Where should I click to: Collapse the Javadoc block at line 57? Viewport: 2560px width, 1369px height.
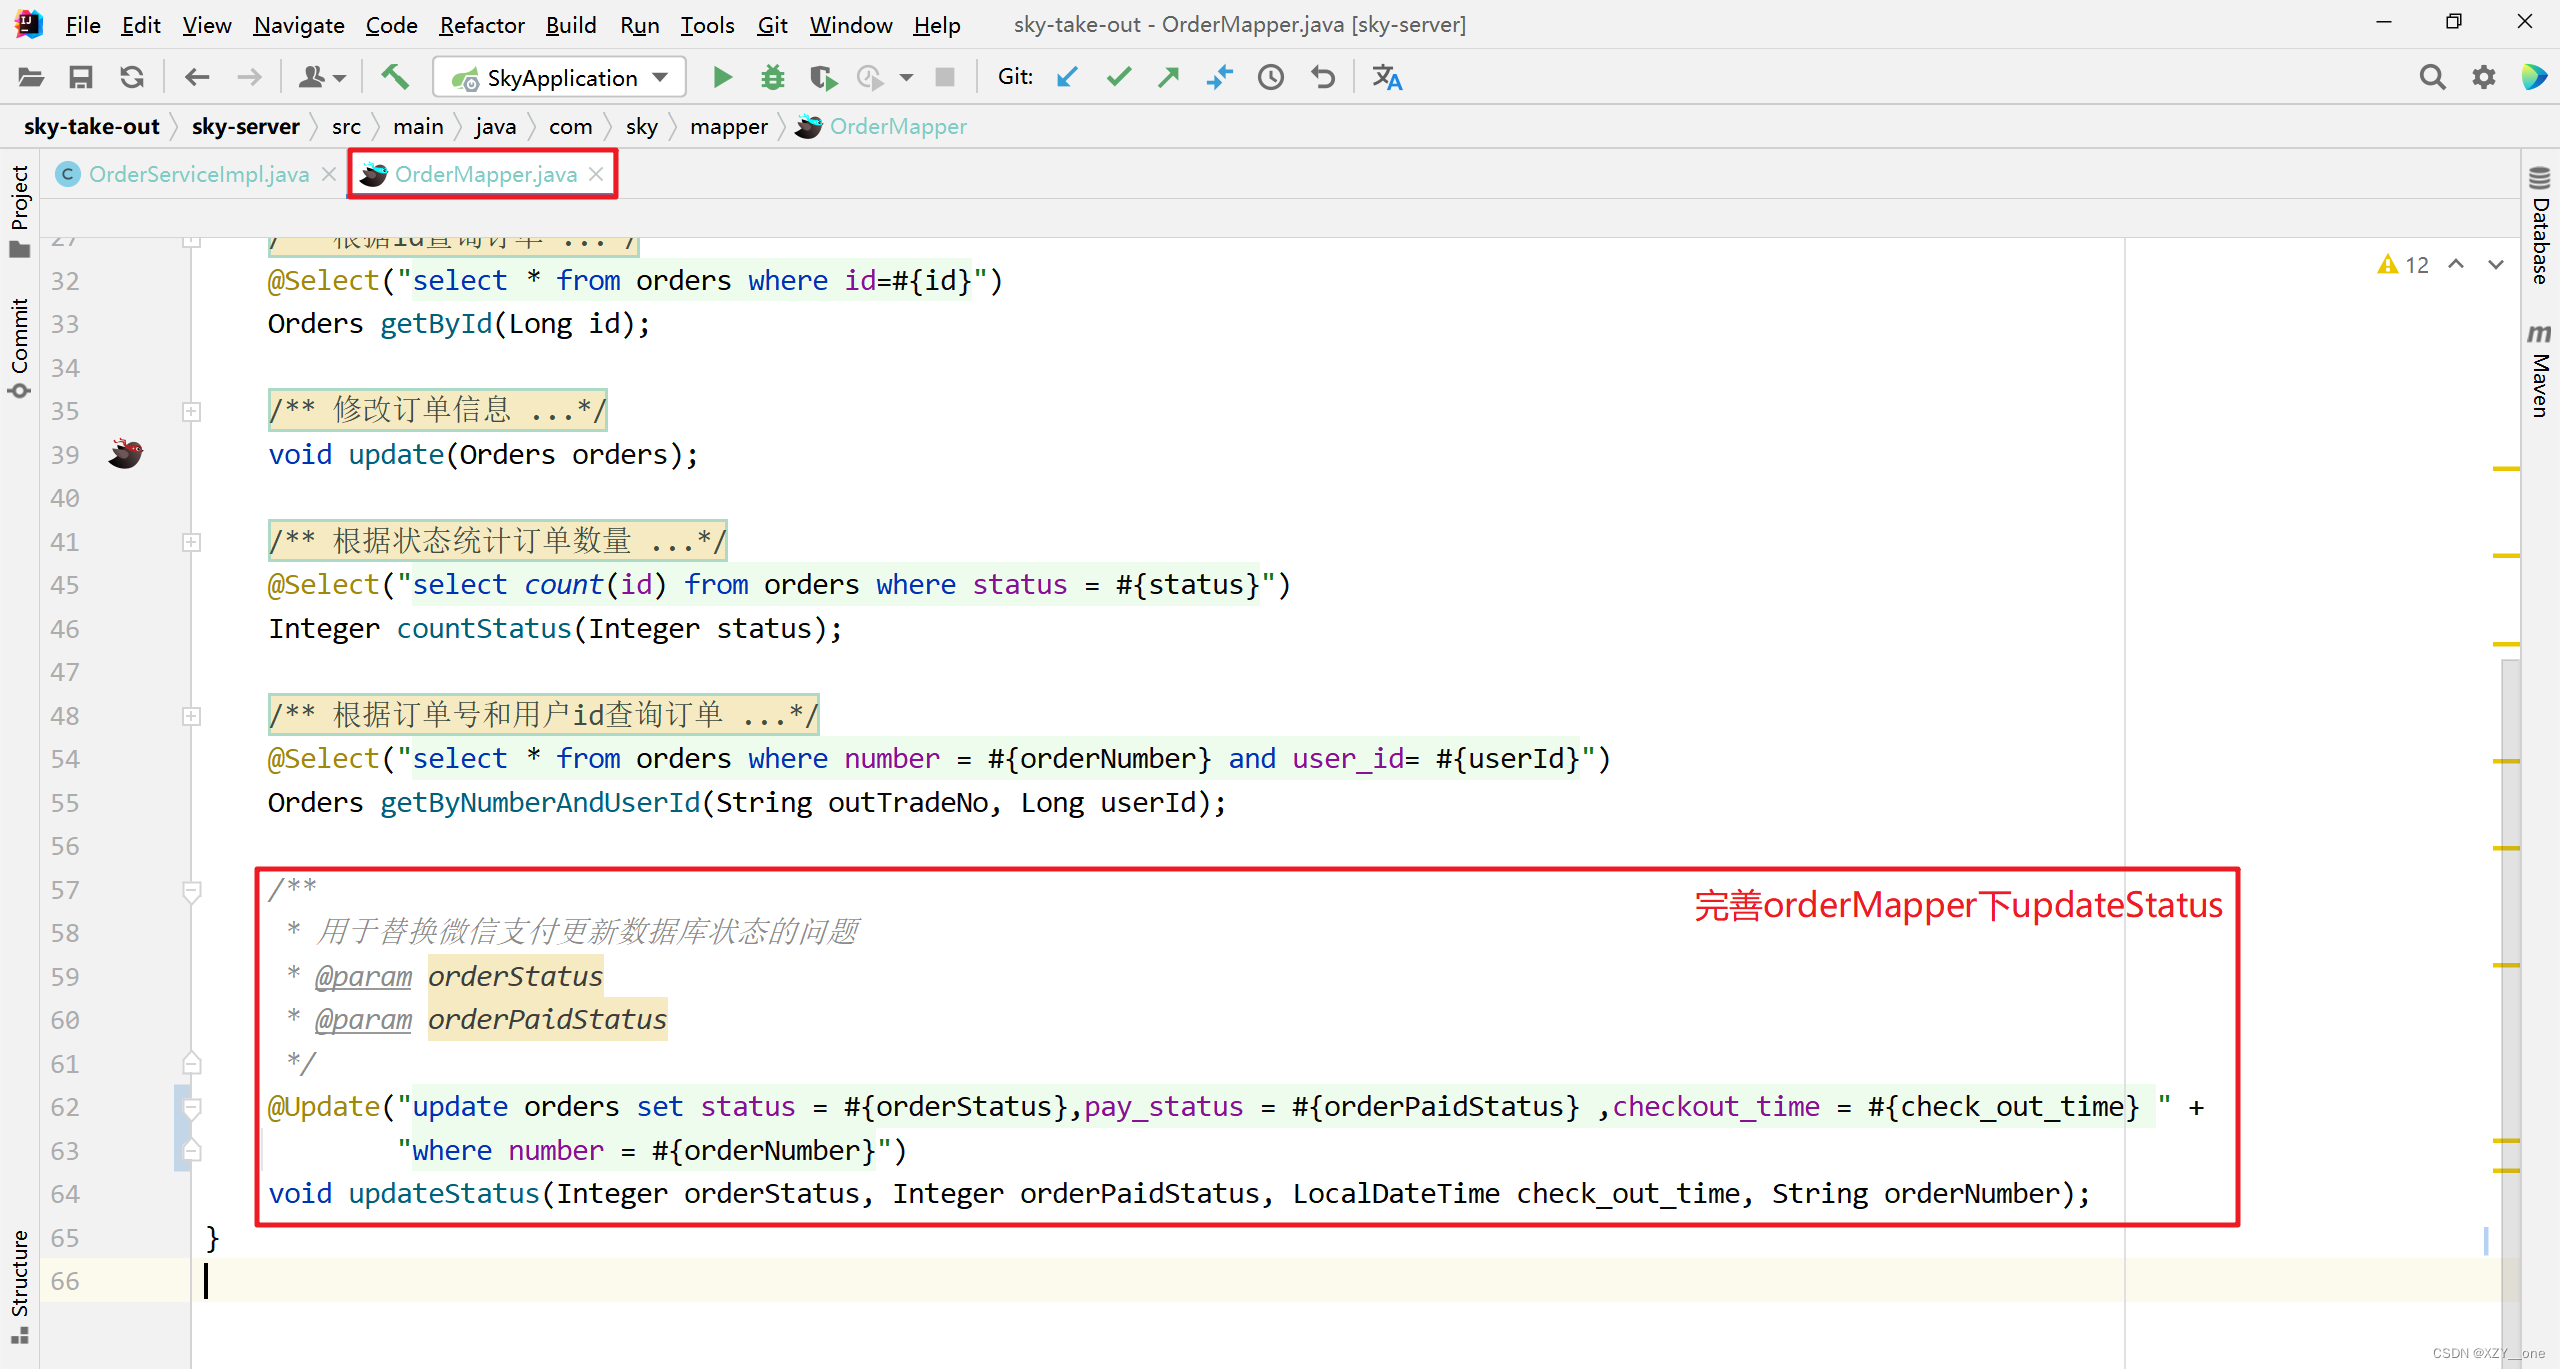192,889
